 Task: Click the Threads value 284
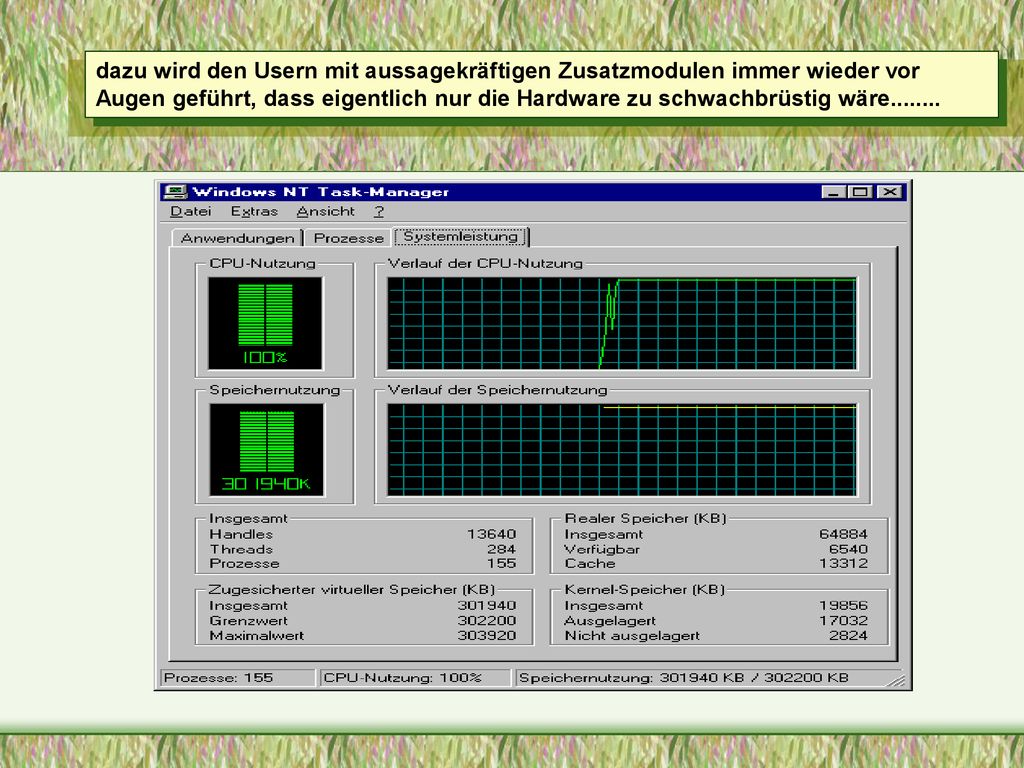click(x=502, y=549)
